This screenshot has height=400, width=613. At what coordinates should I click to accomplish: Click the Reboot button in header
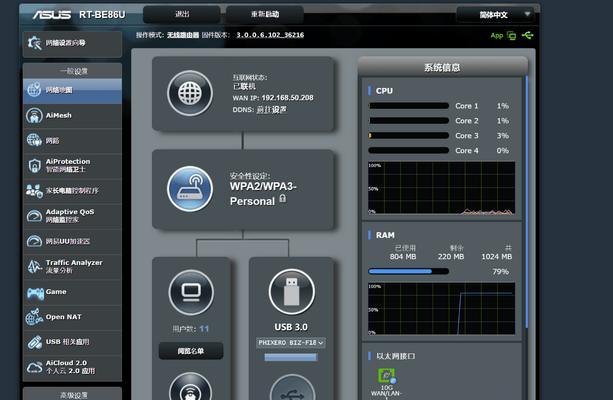coord(265,14)
